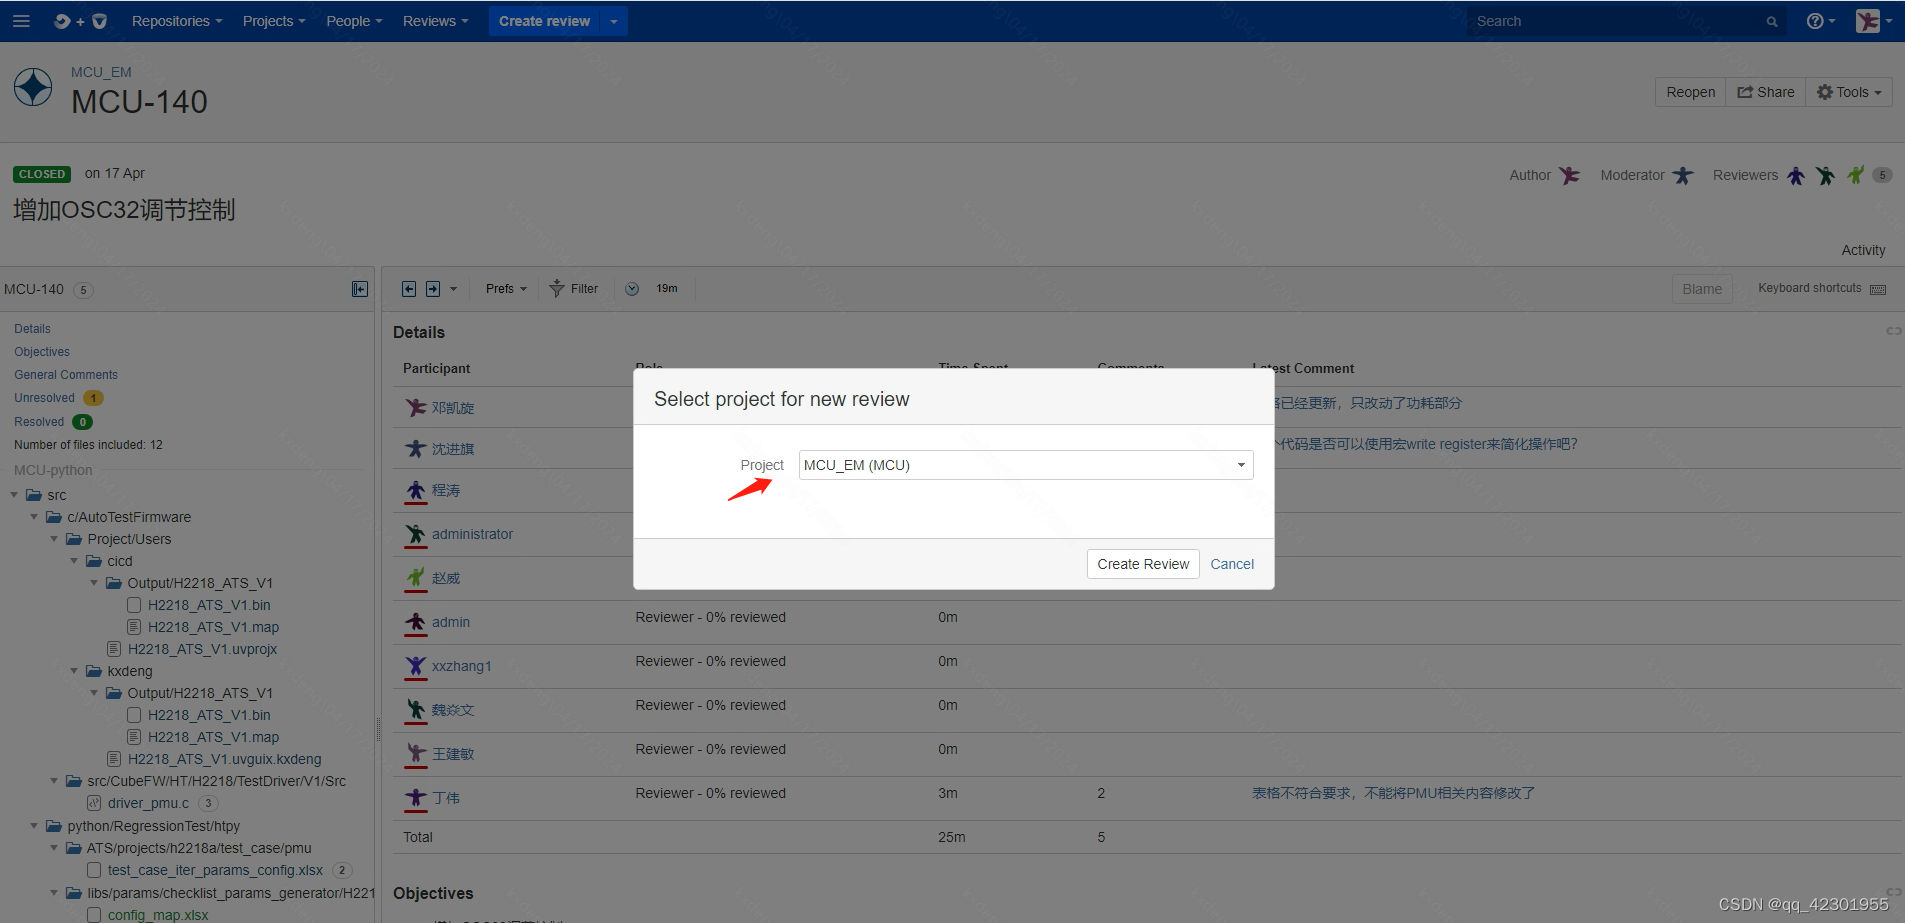Viewport: 1905px width, 923px height.
Task: Open the 丁伟 participant link
Action: click(446, 798)
